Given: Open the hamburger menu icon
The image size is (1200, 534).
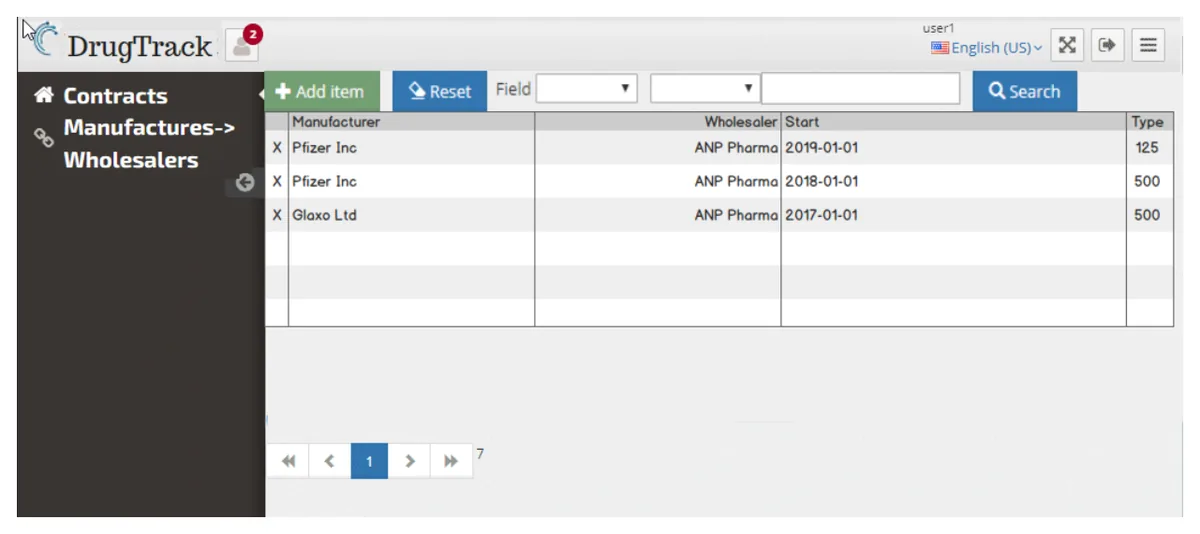Looking at the screenshot, I should point(1148,45).
